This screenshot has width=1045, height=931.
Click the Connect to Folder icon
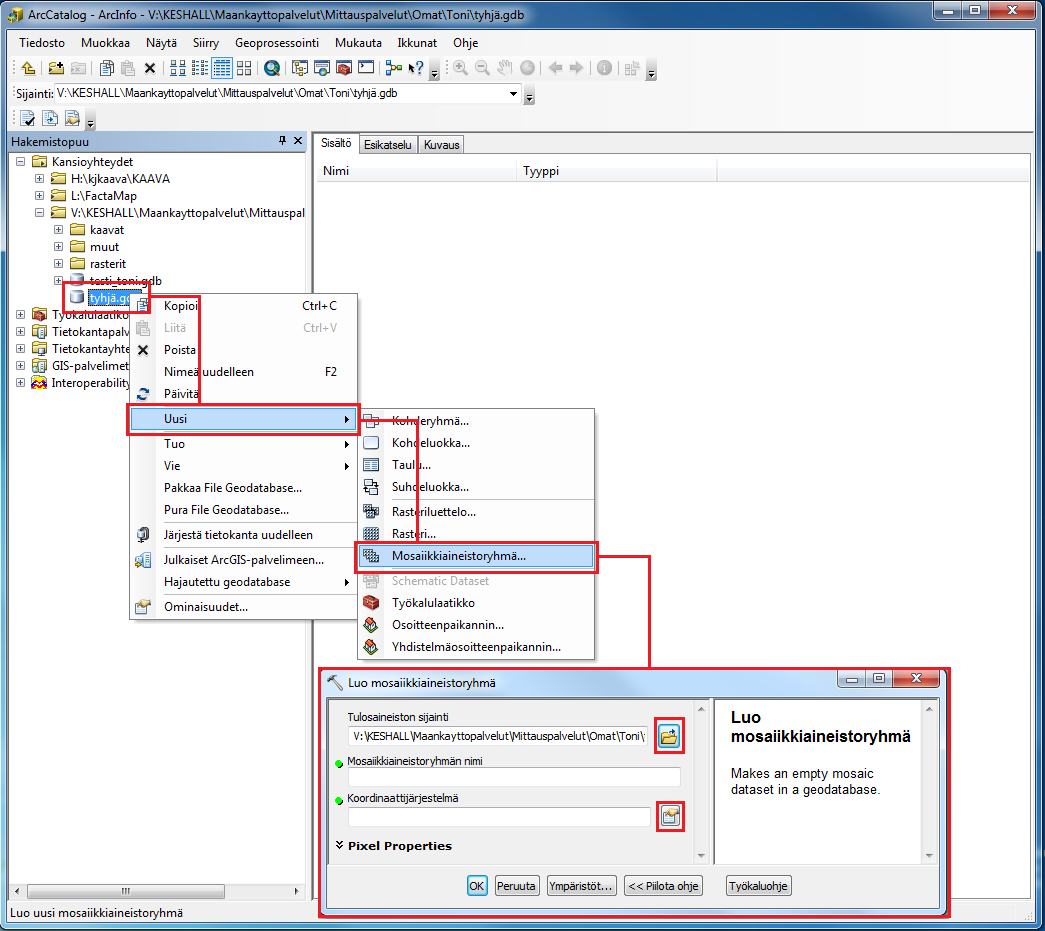pos(56,67)
